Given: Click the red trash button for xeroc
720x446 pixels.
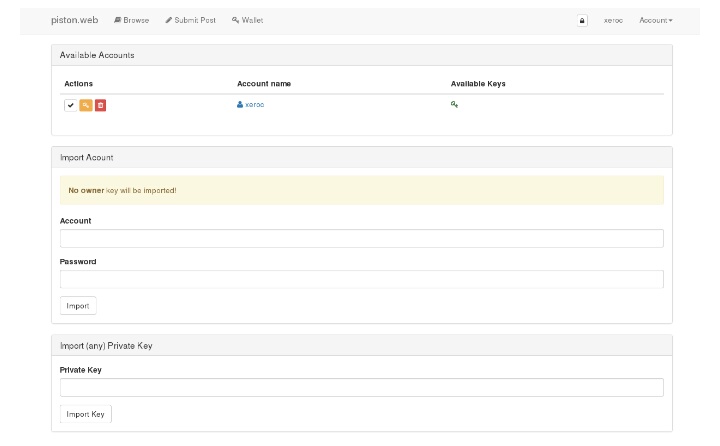Looking at the screenshot, I should click(101, 105).
